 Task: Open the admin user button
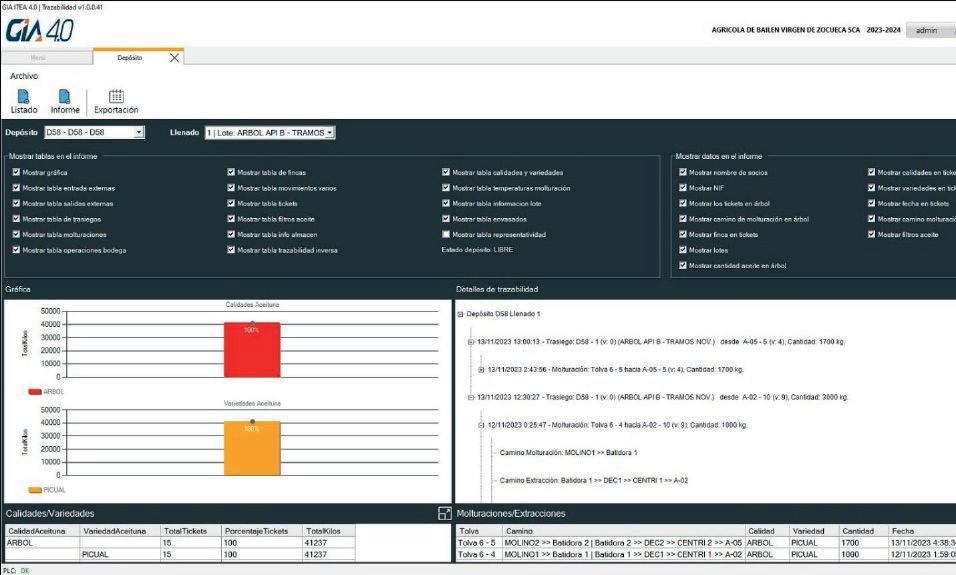(x=930, y=30)
